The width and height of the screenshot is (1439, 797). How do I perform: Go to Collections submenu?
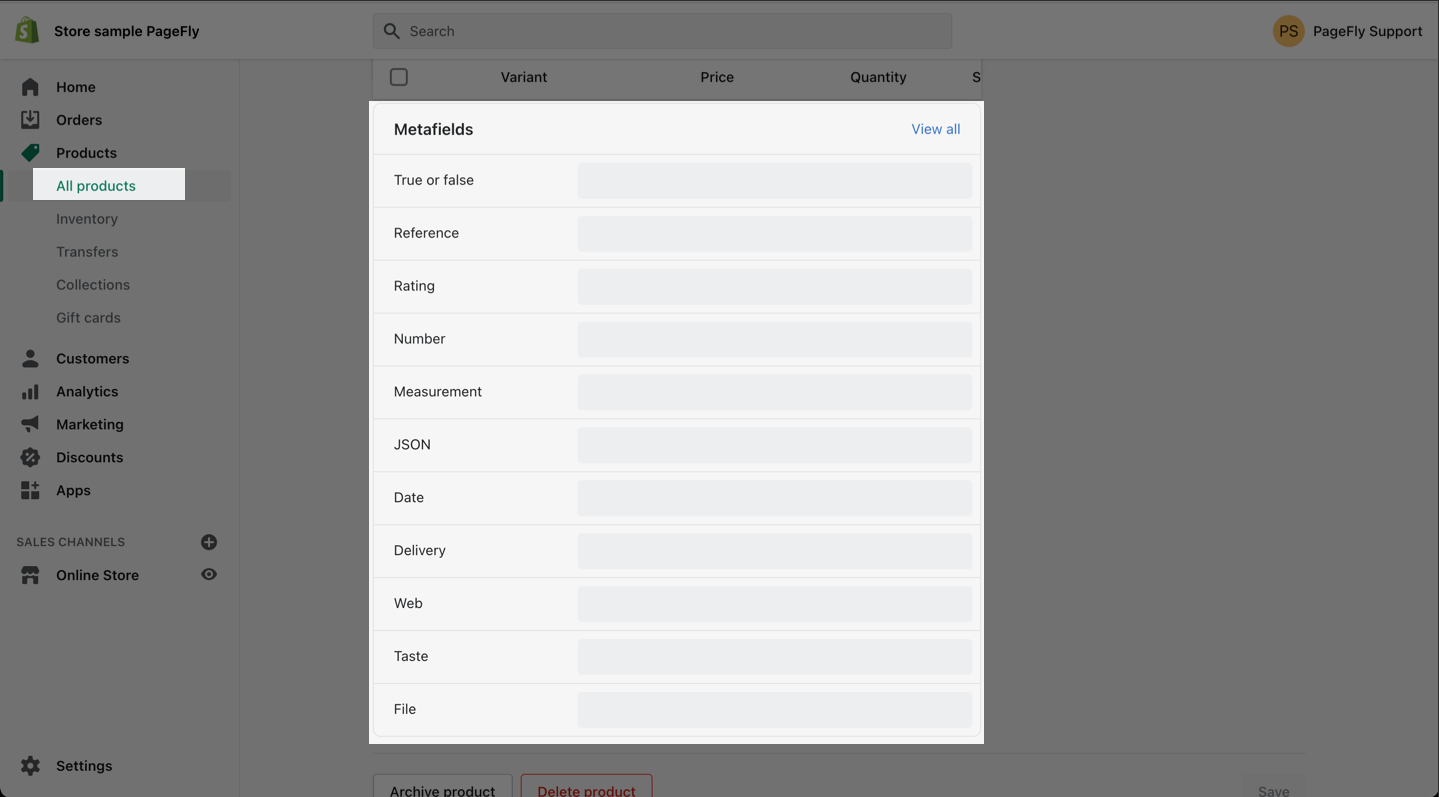pyautogui.click(x=93, y=285)
